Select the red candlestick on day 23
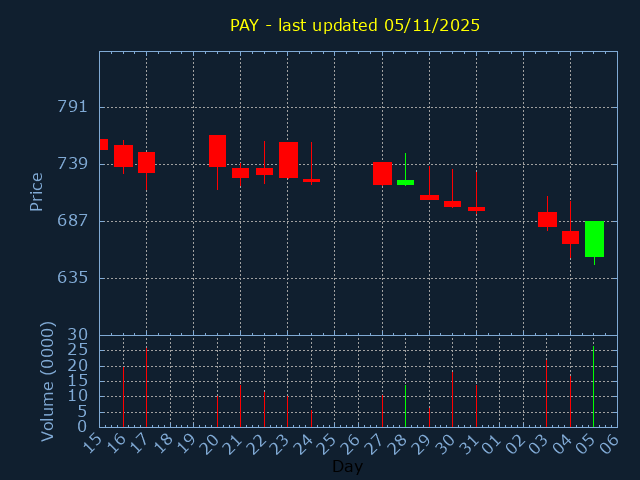This screenshot has width=640, height=480. (x=288, y=160)
